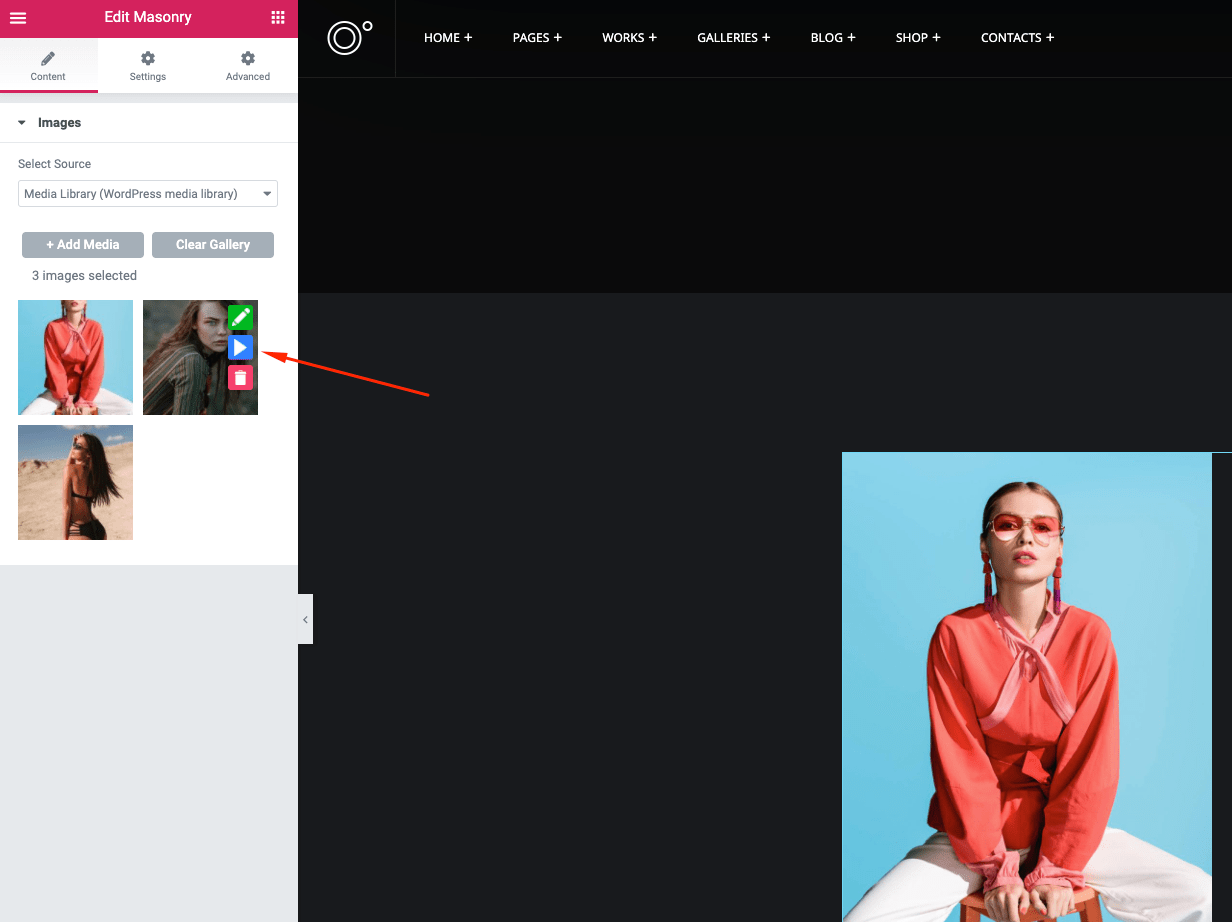Switch to the Settings tab
The width and height of the screenshot is (1232, 922).
click(148, 66)
